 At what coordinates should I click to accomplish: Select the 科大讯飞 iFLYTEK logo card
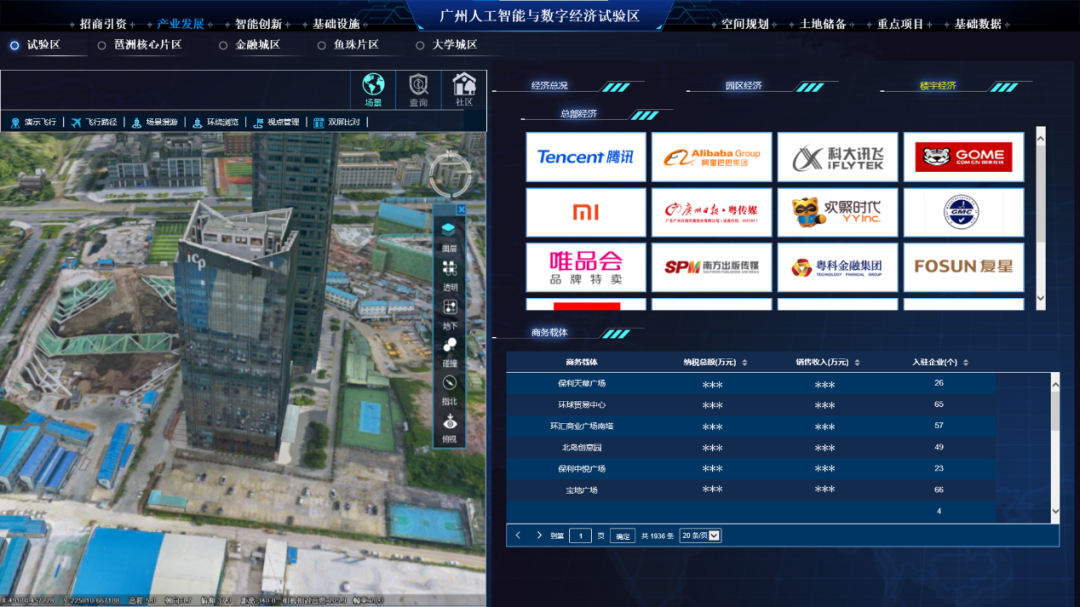(x=838, y=157)
